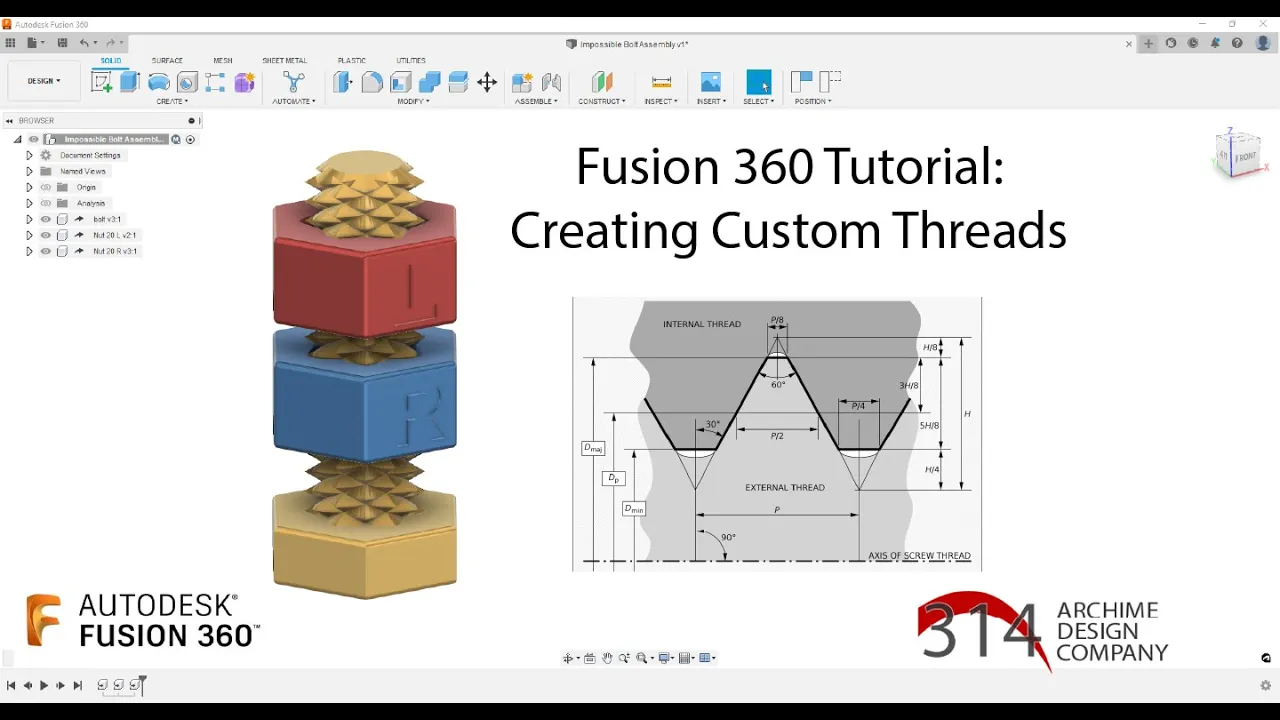Click the Joint icon
This screenshot has height=720, width=1280.
[551, 82]
